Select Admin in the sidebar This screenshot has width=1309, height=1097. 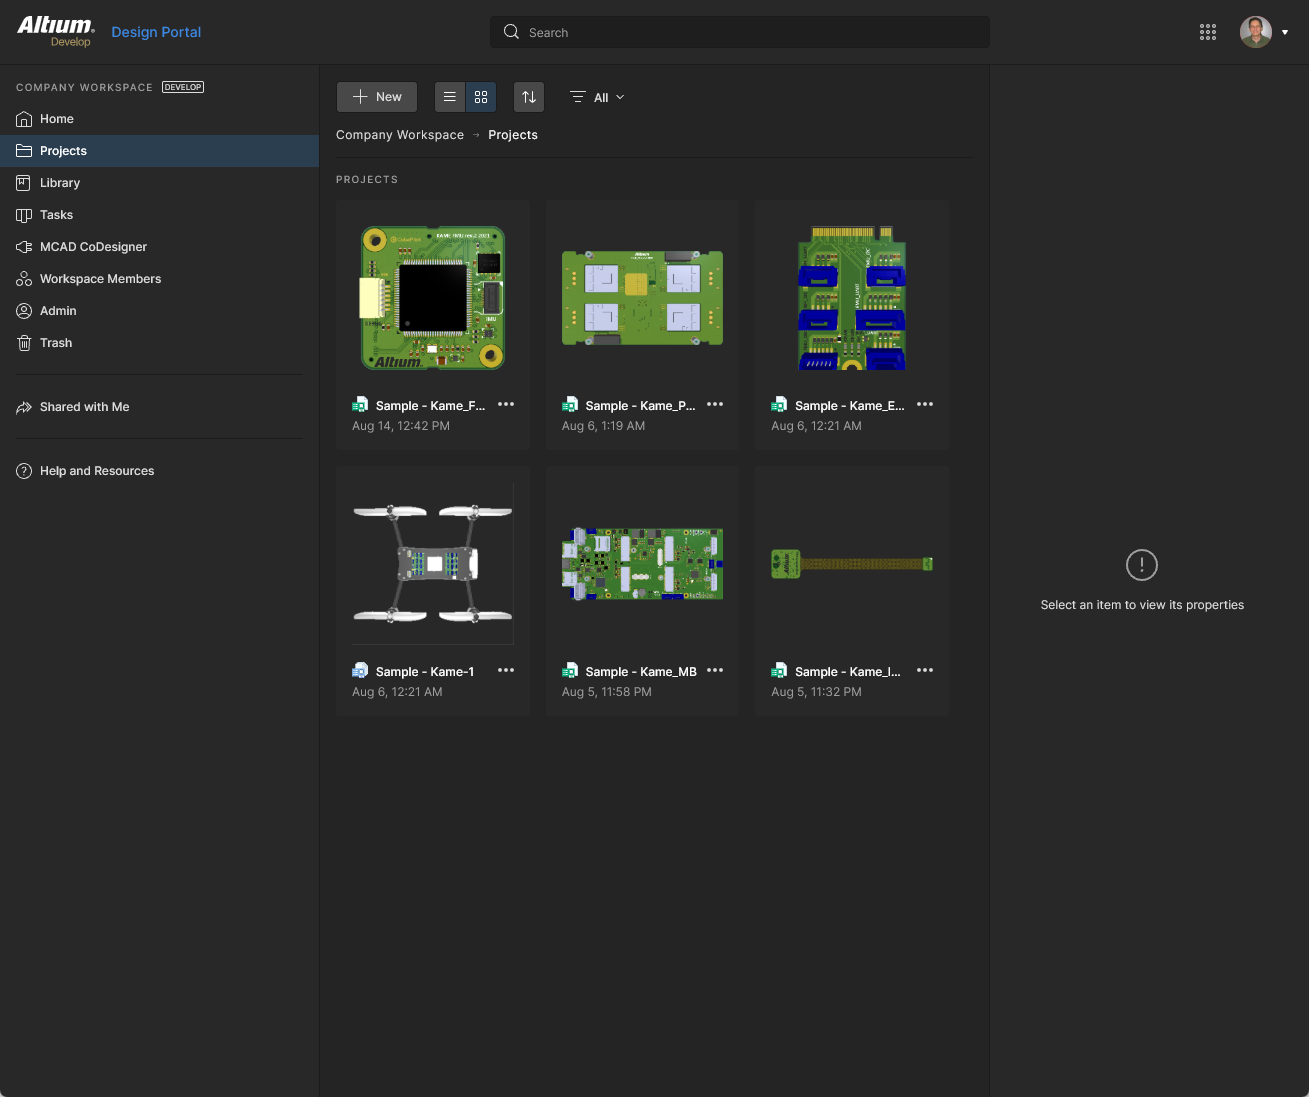click(58, 311)
